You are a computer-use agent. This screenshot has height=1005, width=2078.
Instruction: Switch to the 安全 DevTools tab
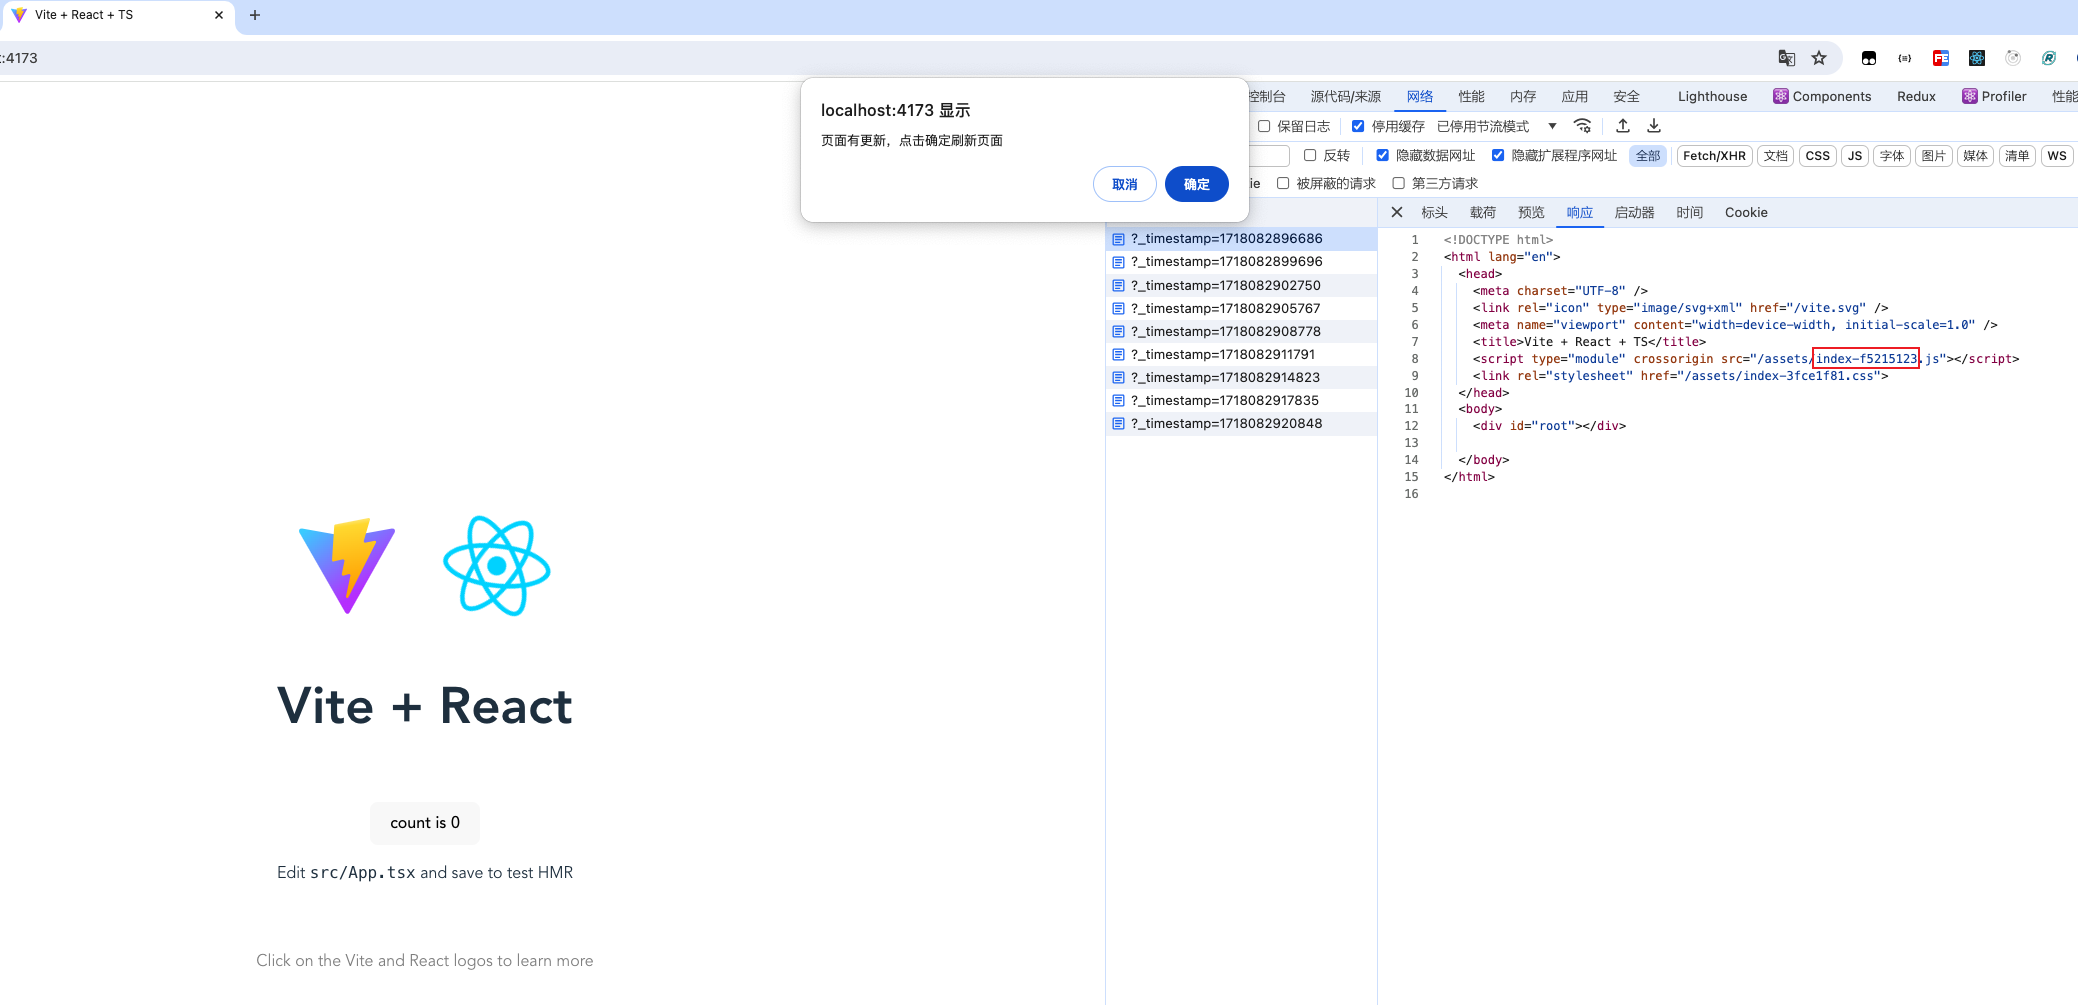1626,96
